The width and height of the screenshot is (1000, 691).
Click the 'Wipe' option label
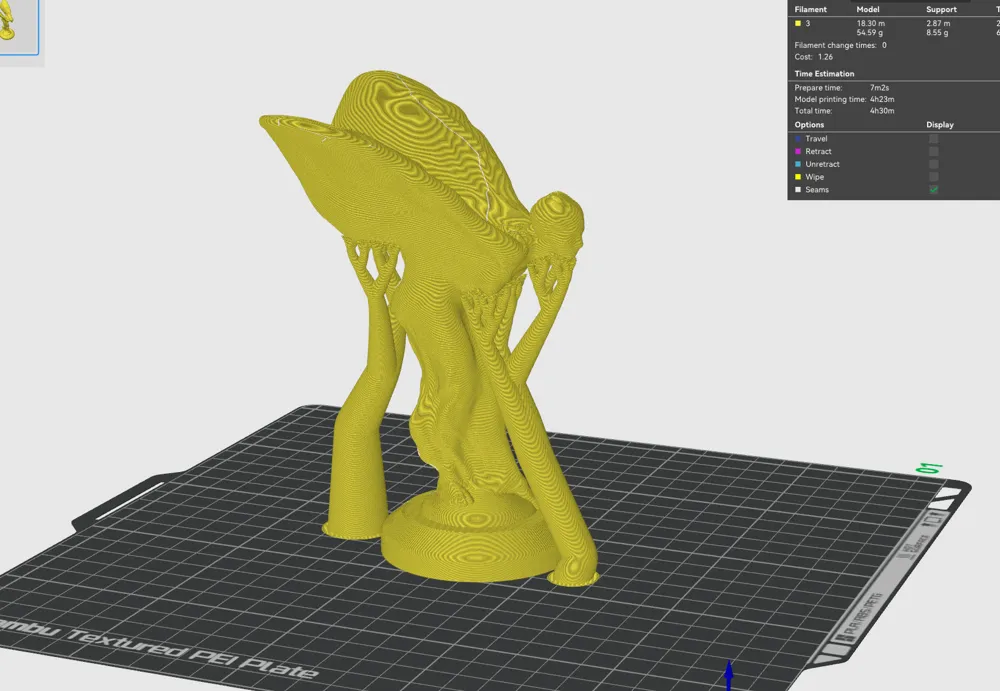[x=814, y=177]
